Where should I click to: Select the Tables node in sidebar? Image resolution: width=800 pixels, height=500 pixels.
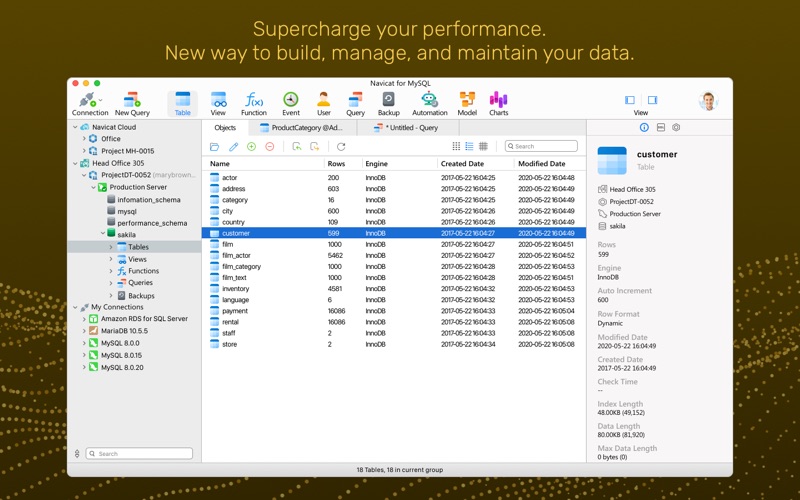(134, 247)
